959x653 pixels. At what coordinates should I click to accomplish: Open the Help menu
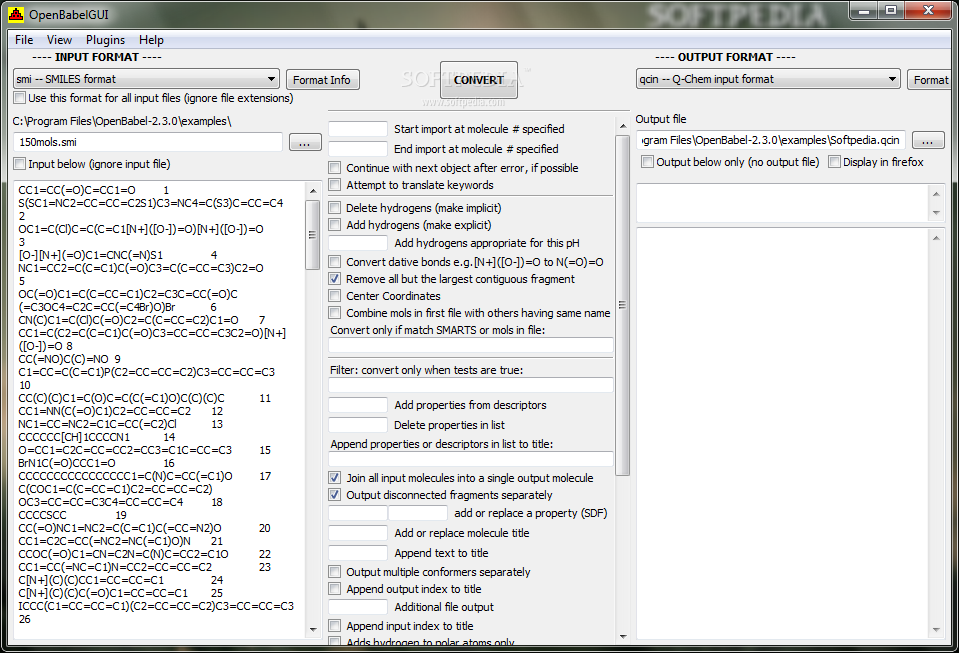point(151,40)
